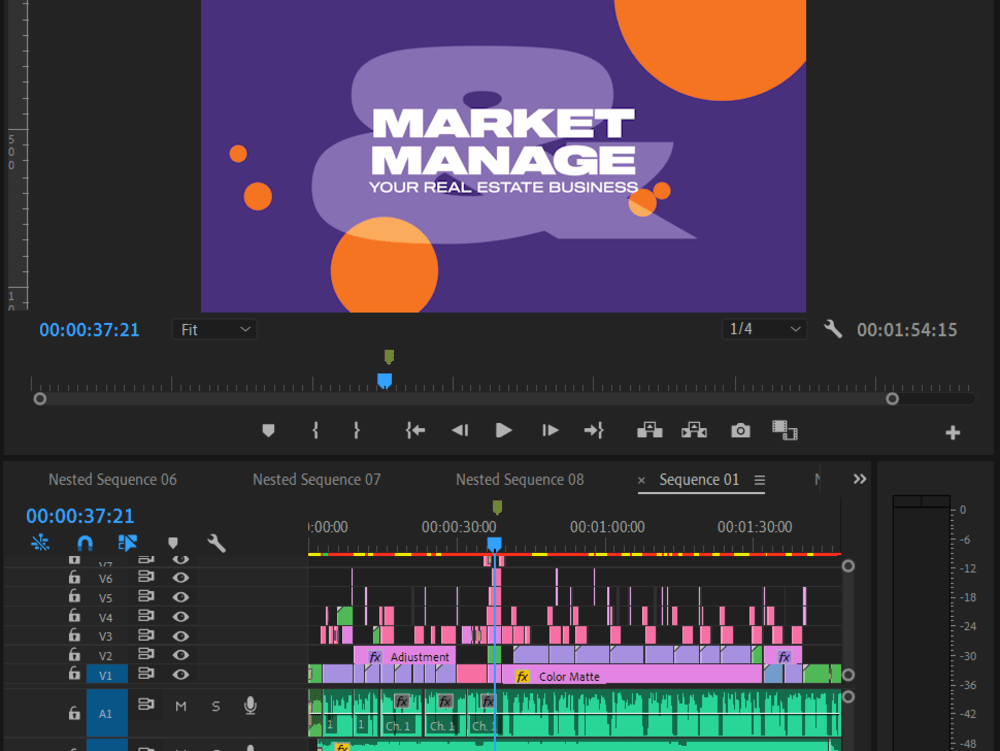The height and width of the screenshot is (751, 1000).
Task: Select the Sequence 01 tab
Action: 699,479
